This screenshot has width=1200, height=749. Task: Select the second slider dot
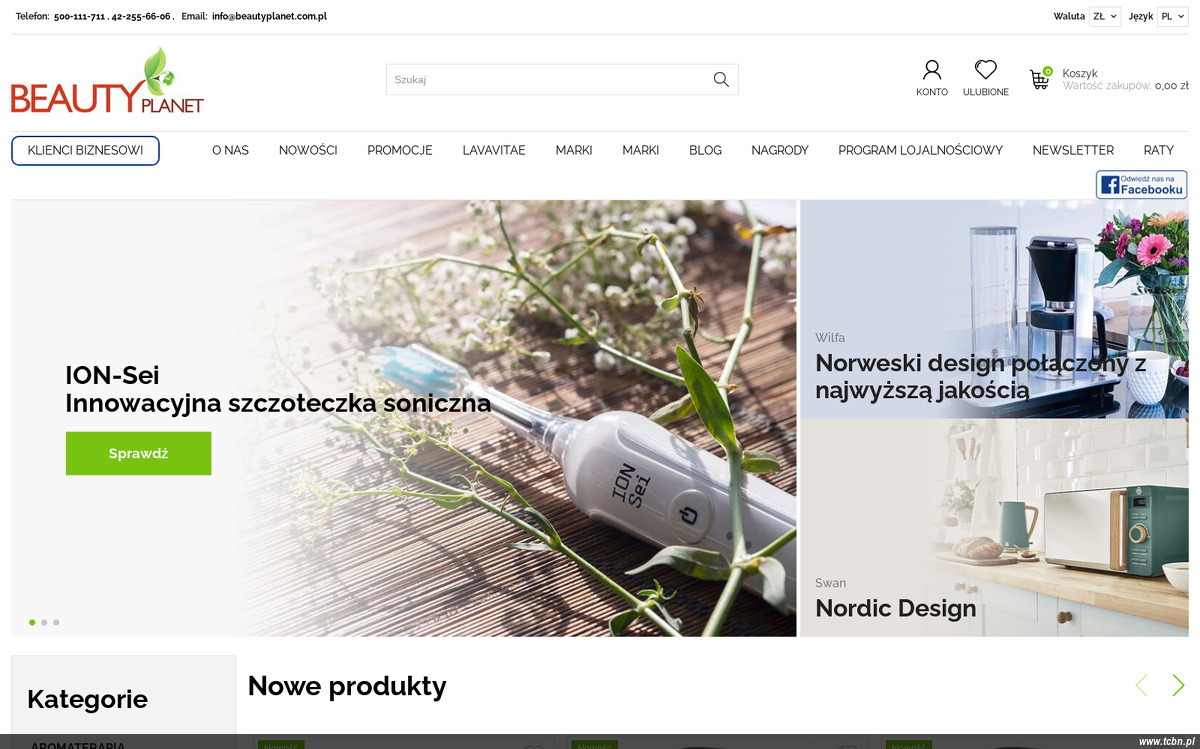[44, 622]
